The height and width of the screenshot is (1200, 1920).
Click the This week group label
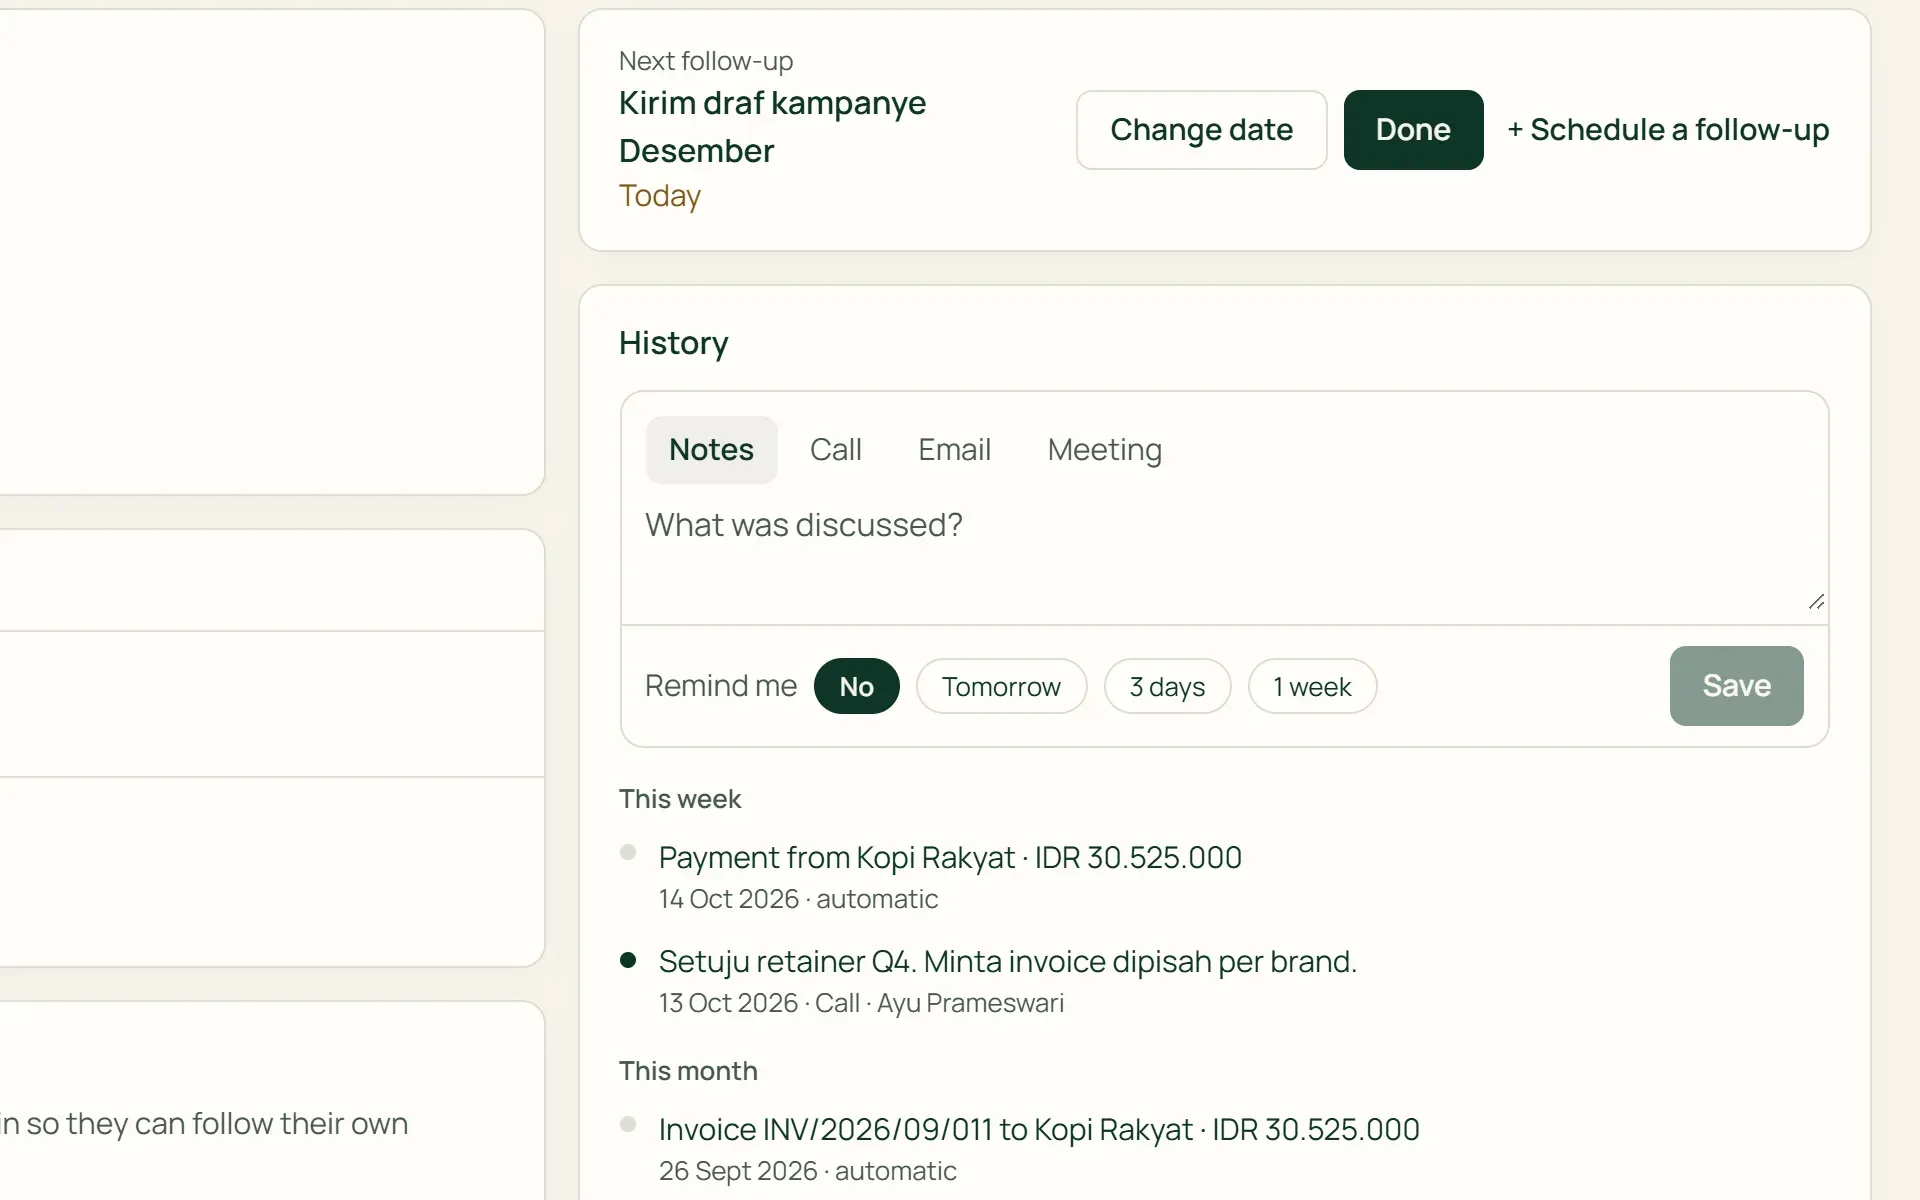(x=680, y=799)
